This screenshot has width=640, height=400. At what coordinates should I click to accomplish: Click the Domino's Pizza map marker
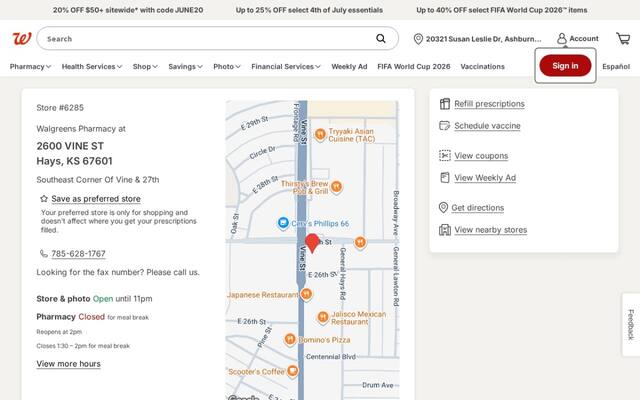coord(290,339)
